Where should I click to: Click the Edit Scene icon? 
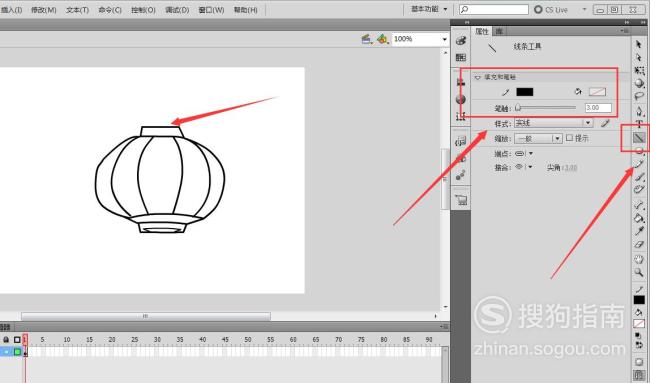(x=366, y=39)
